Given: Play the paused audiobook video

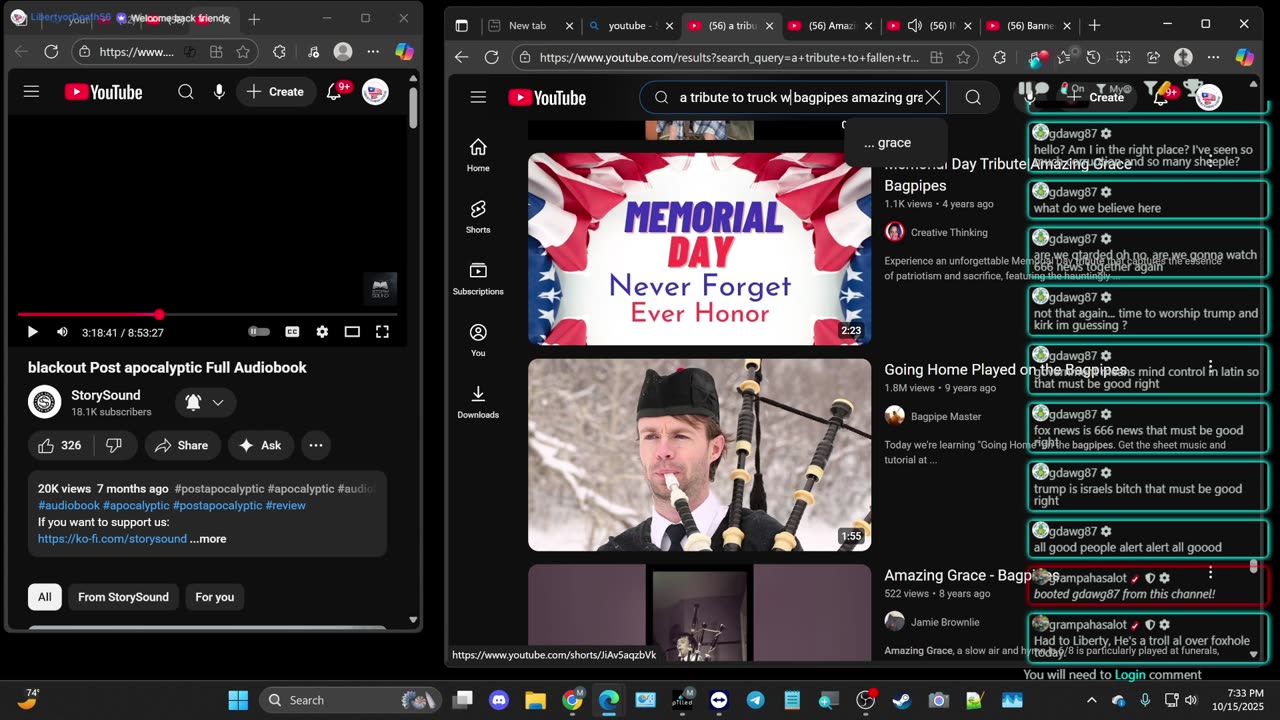Looking at the screenshot, I should (x=32, y=332).
